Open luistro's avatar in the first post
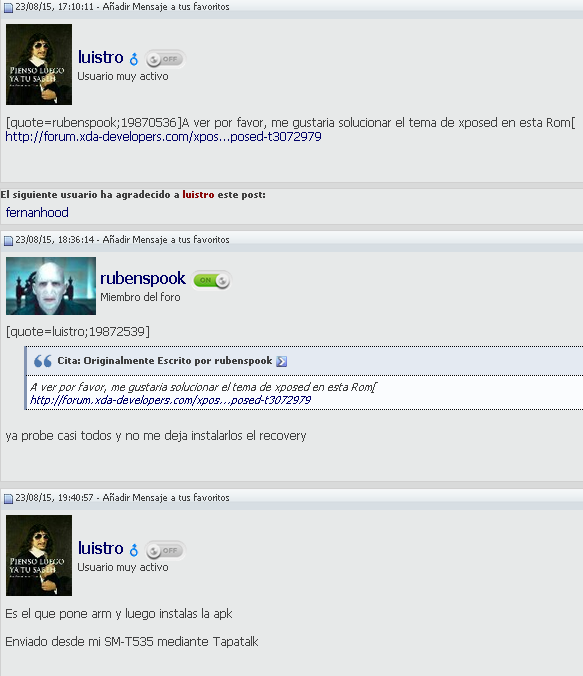The height and width of the screenshot is (676, 583). (39, 64)
